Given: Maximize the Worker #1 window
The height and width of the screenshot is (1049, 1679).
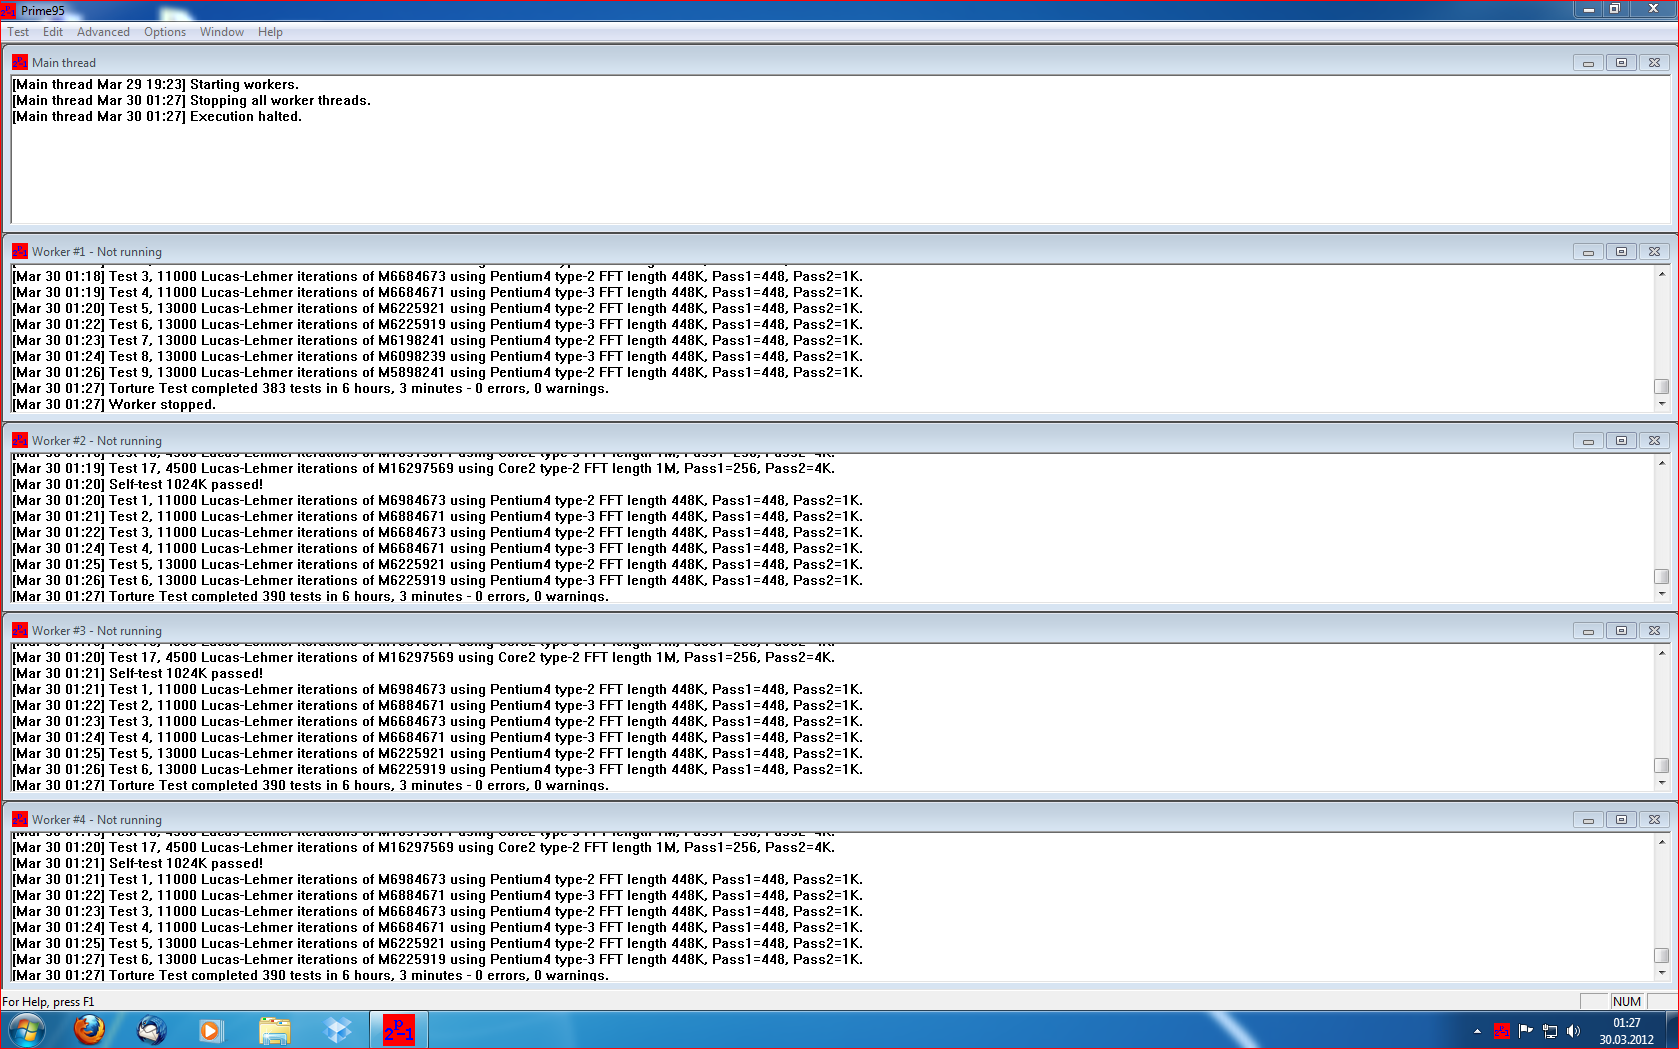Looking at the screenshot, I should (x=1621, y=252).
